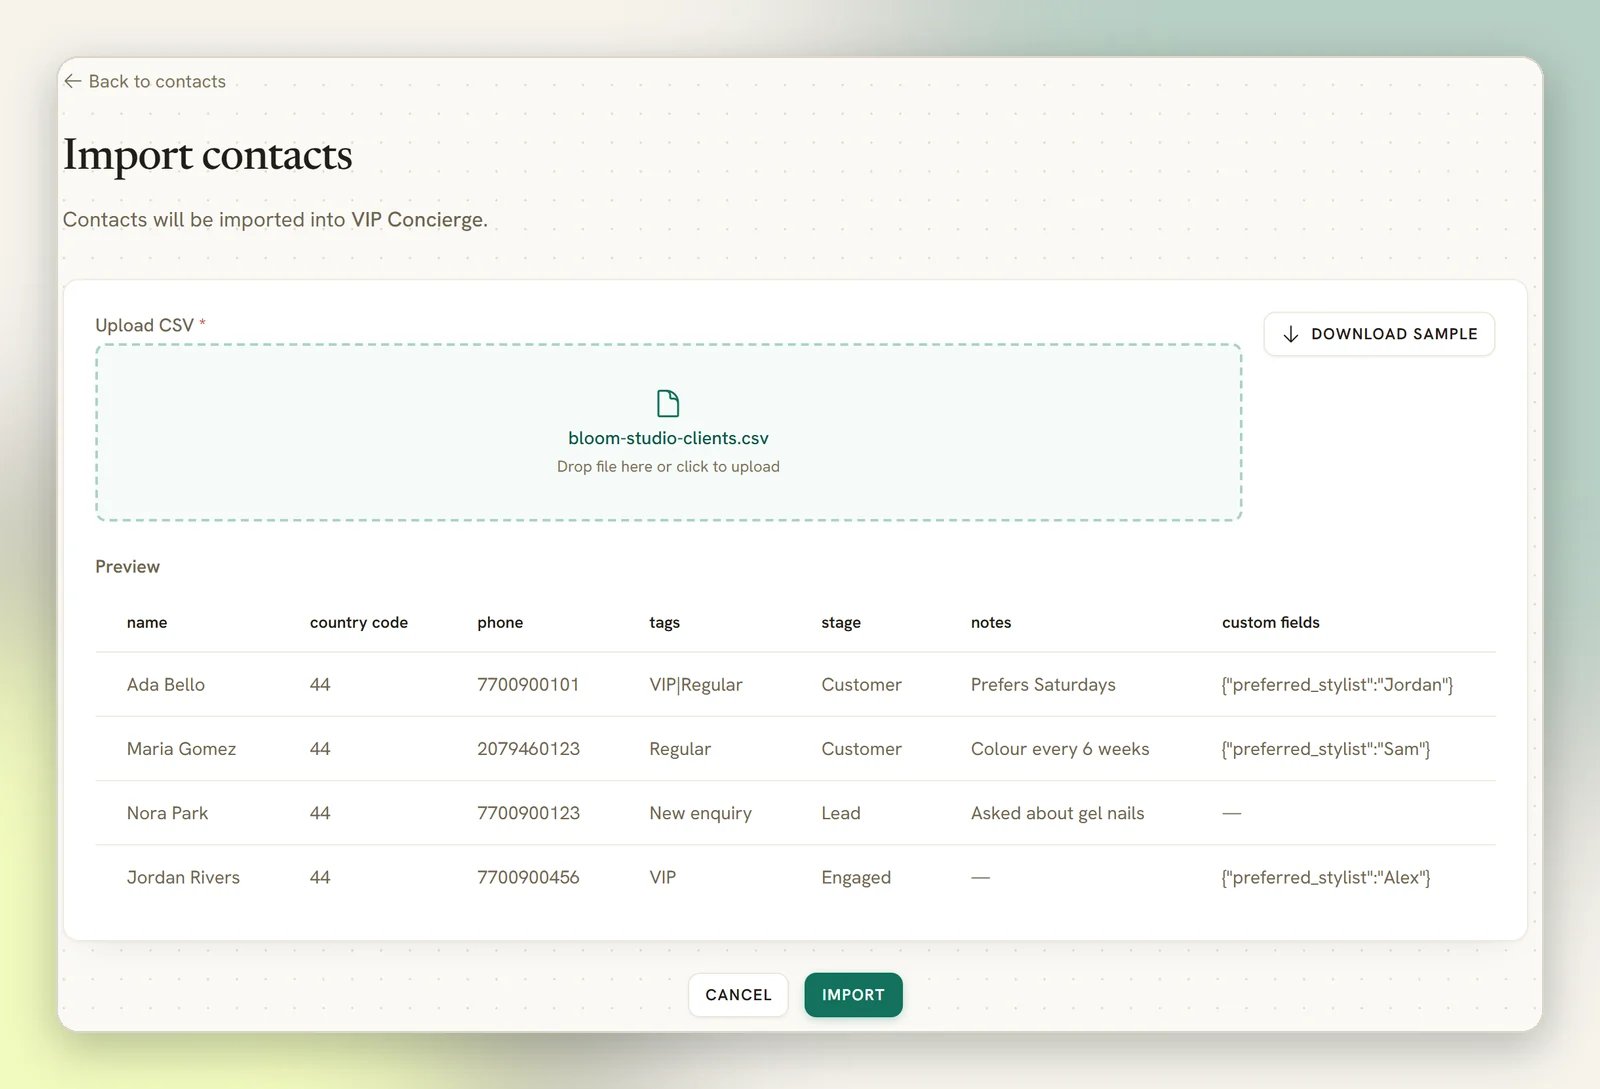Click the preferred_stylist Jordan custom field
1600x1089 pixels.
tap(1337, 685)
